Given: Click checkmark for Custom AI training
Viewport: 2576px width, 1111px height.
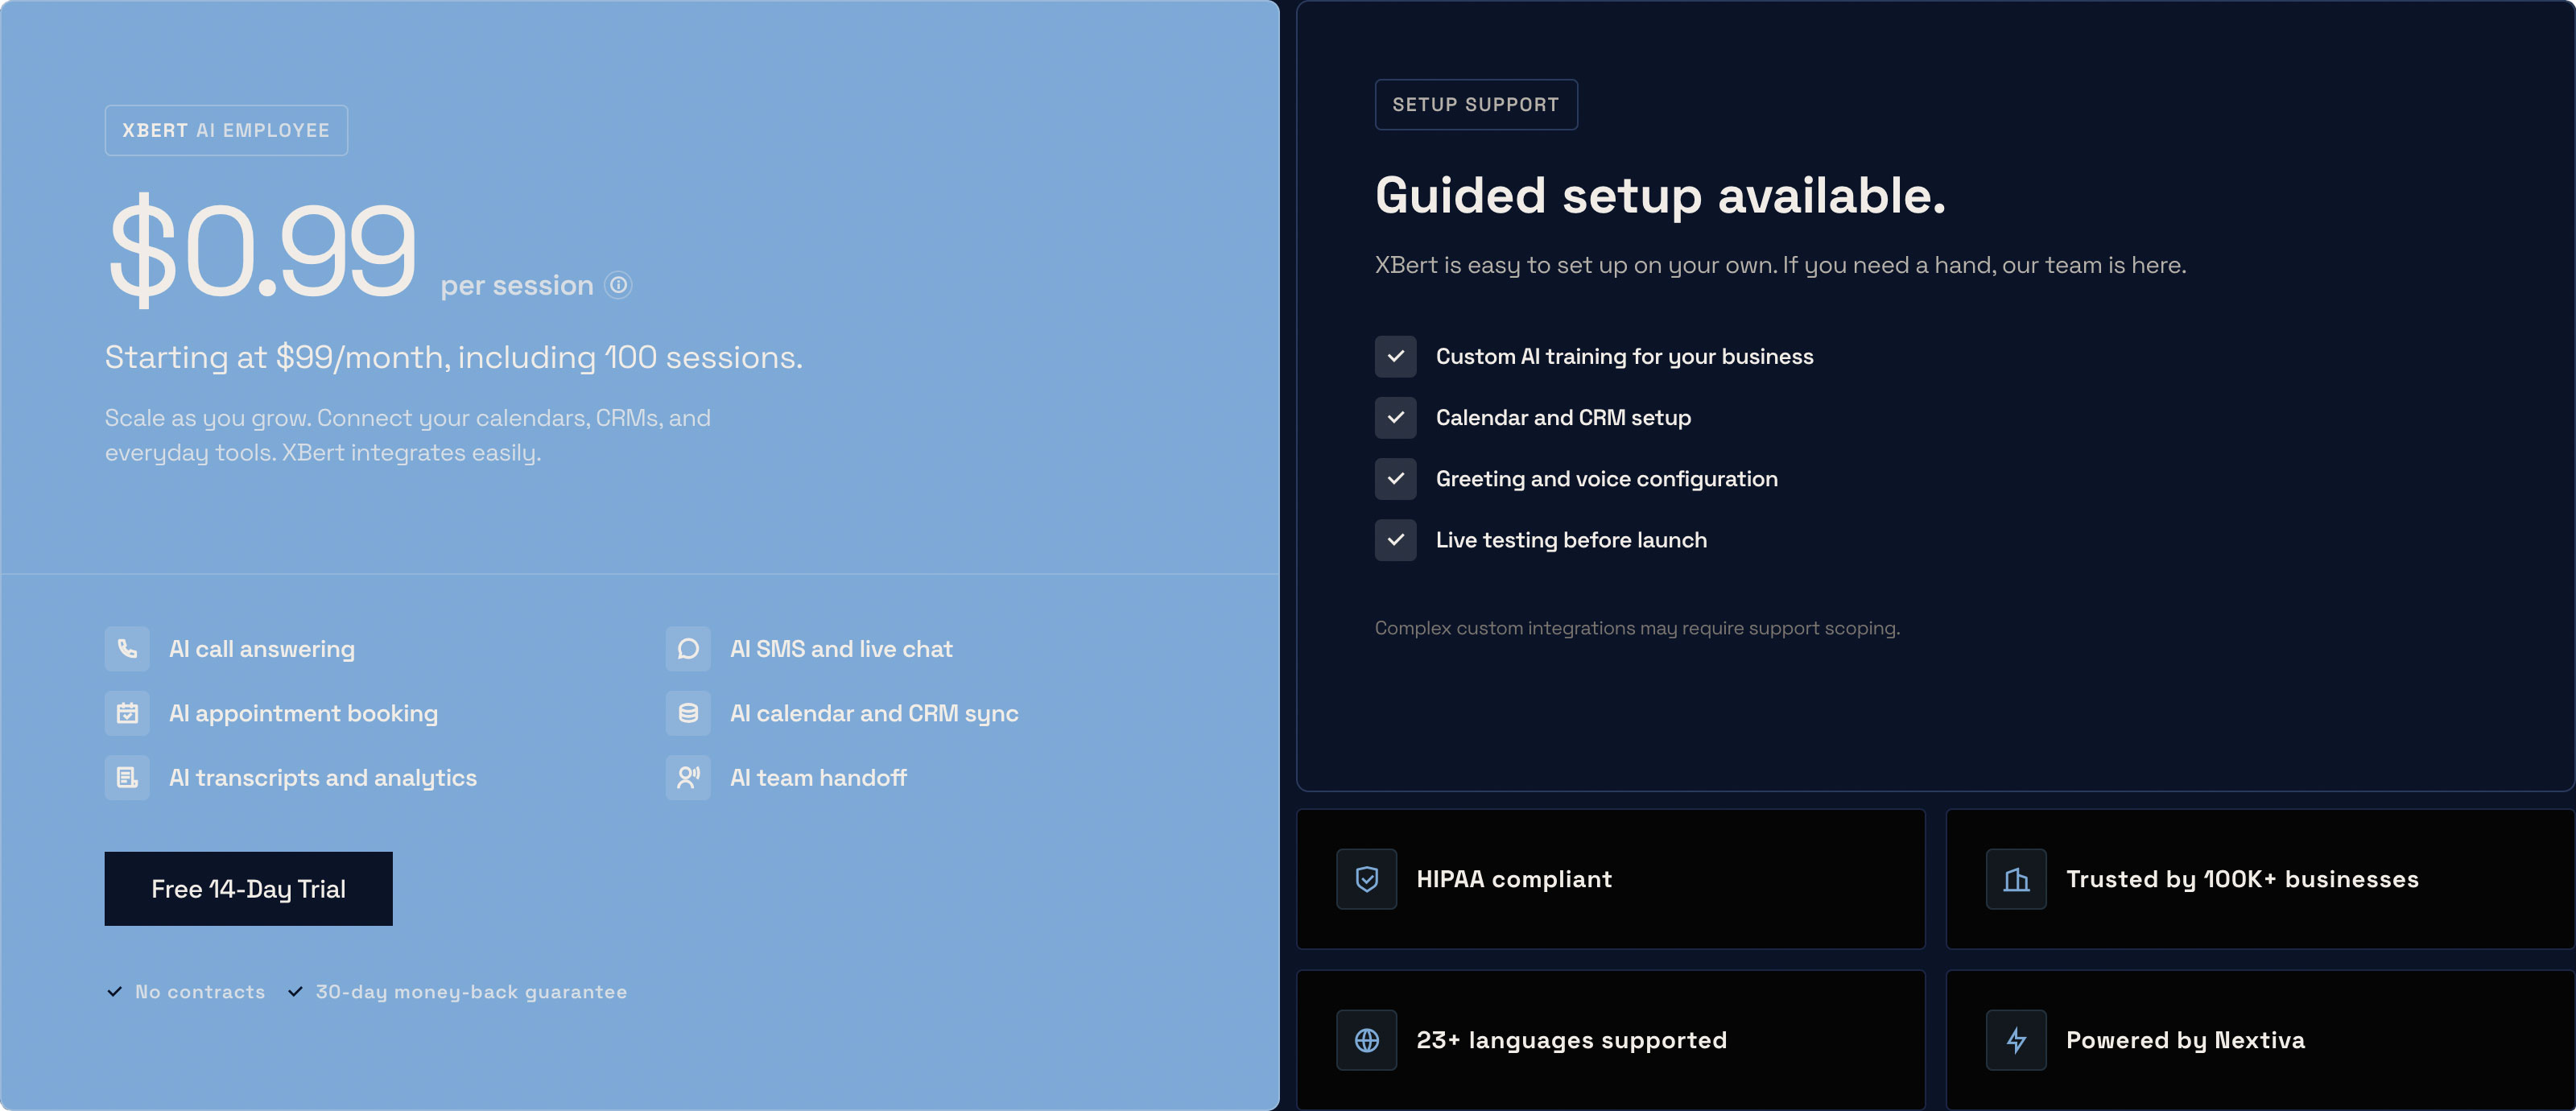Looking at the screenshot, I should pyautogui.click(x=1396, y=357).
